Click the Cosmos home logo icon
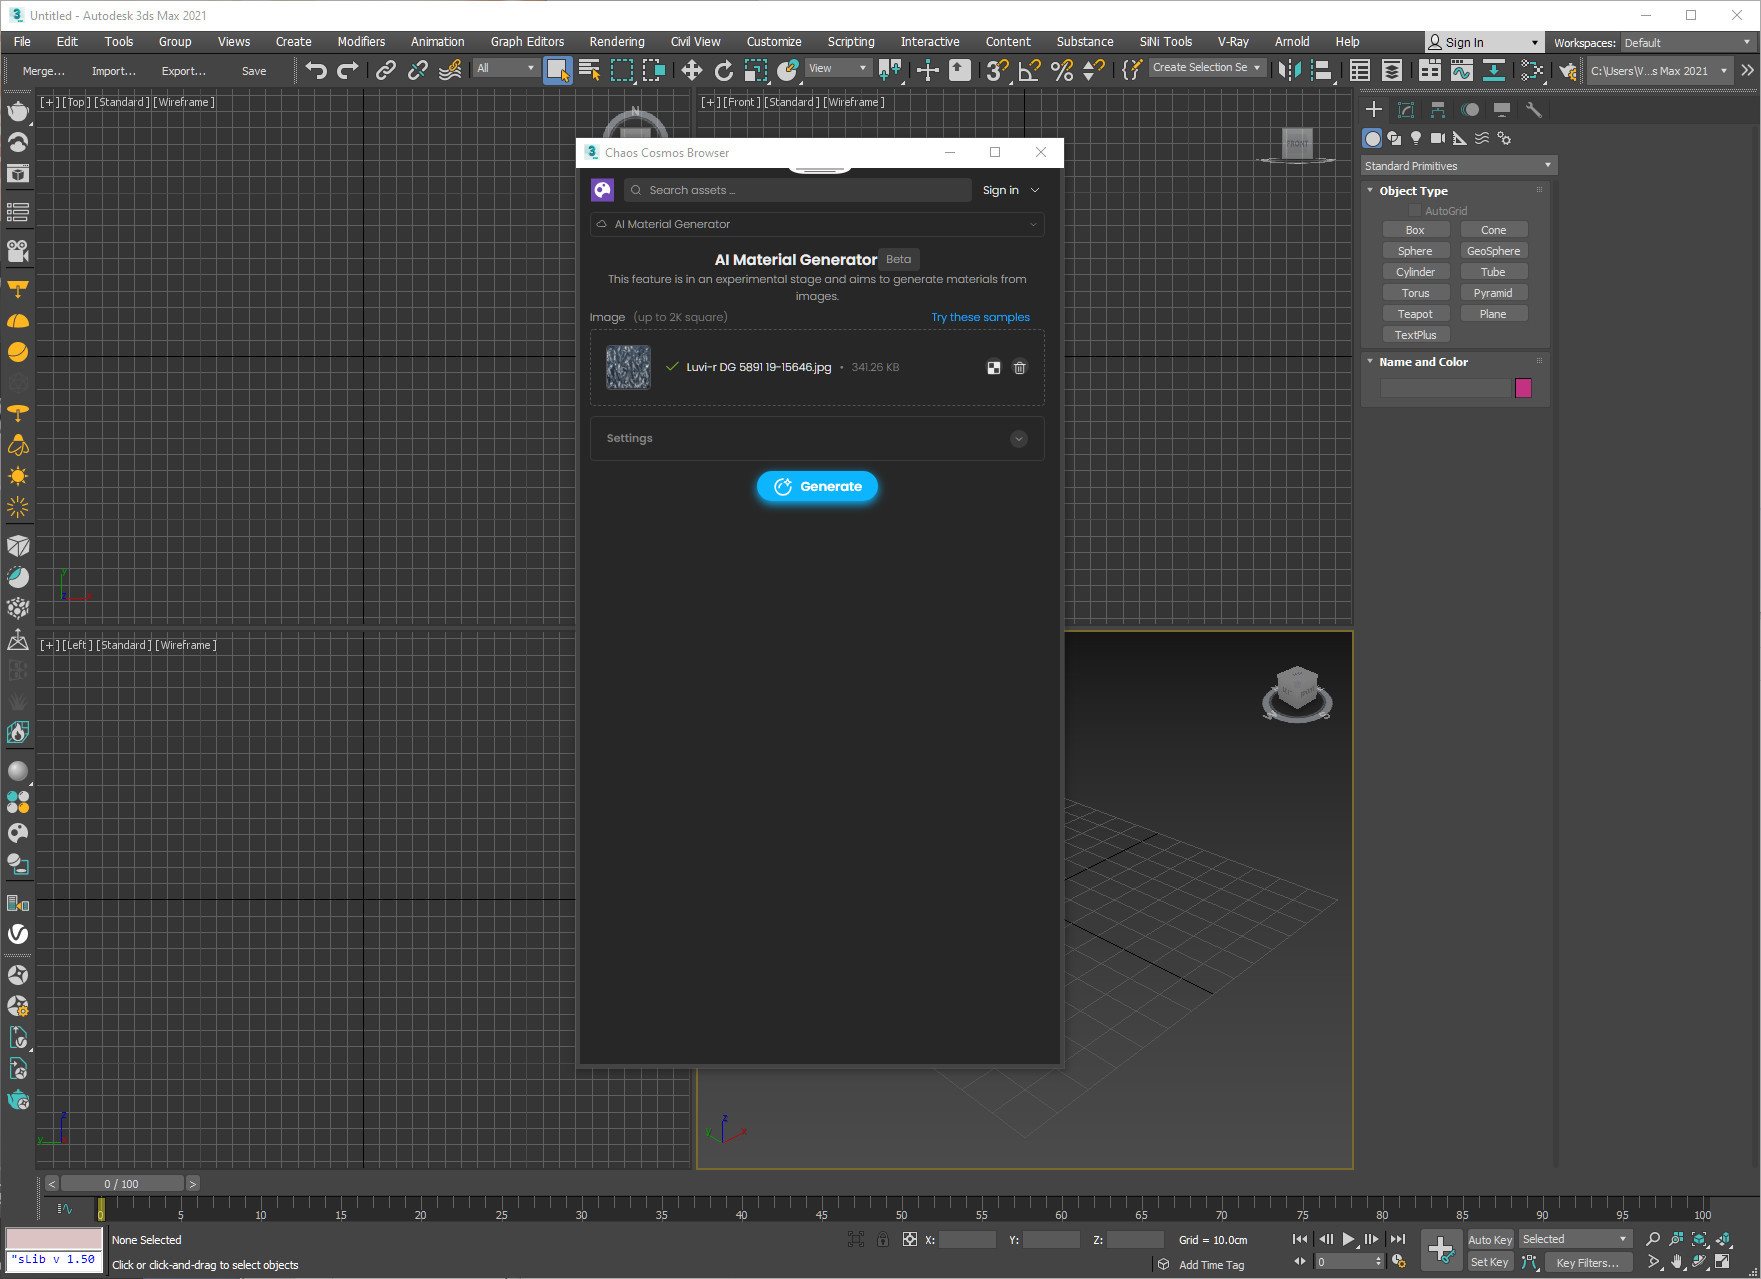This screenshot has width=1761, height=1279. pos(602,190)
